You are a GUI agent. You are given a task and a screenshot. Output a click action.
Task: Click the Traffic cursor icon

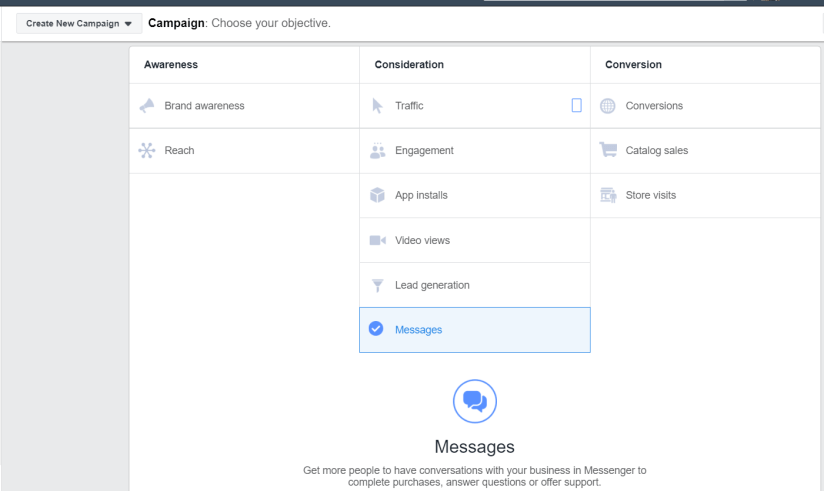pos(377,106)
